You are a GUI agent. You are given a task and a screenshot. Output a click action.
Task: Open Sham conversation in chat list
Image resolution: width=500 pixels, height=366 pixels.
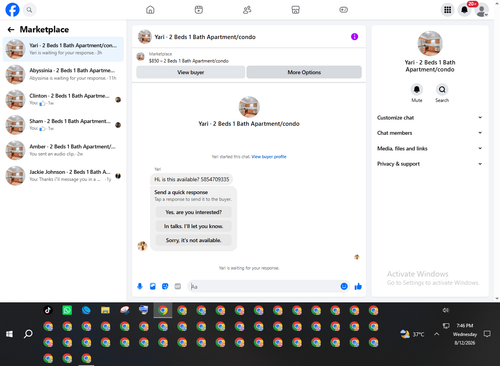(63, 125)
